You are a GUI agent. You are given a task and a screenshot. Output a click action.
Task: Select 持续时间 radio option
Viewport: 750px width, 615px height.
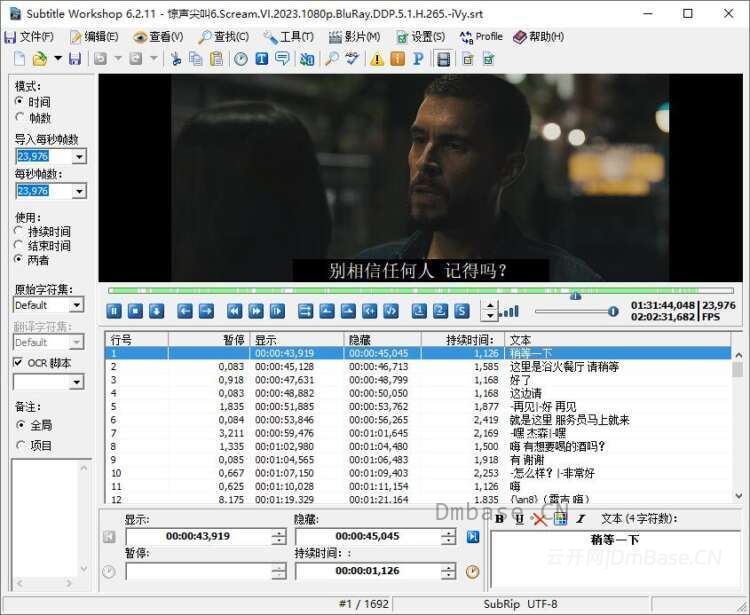pos(19,231)
